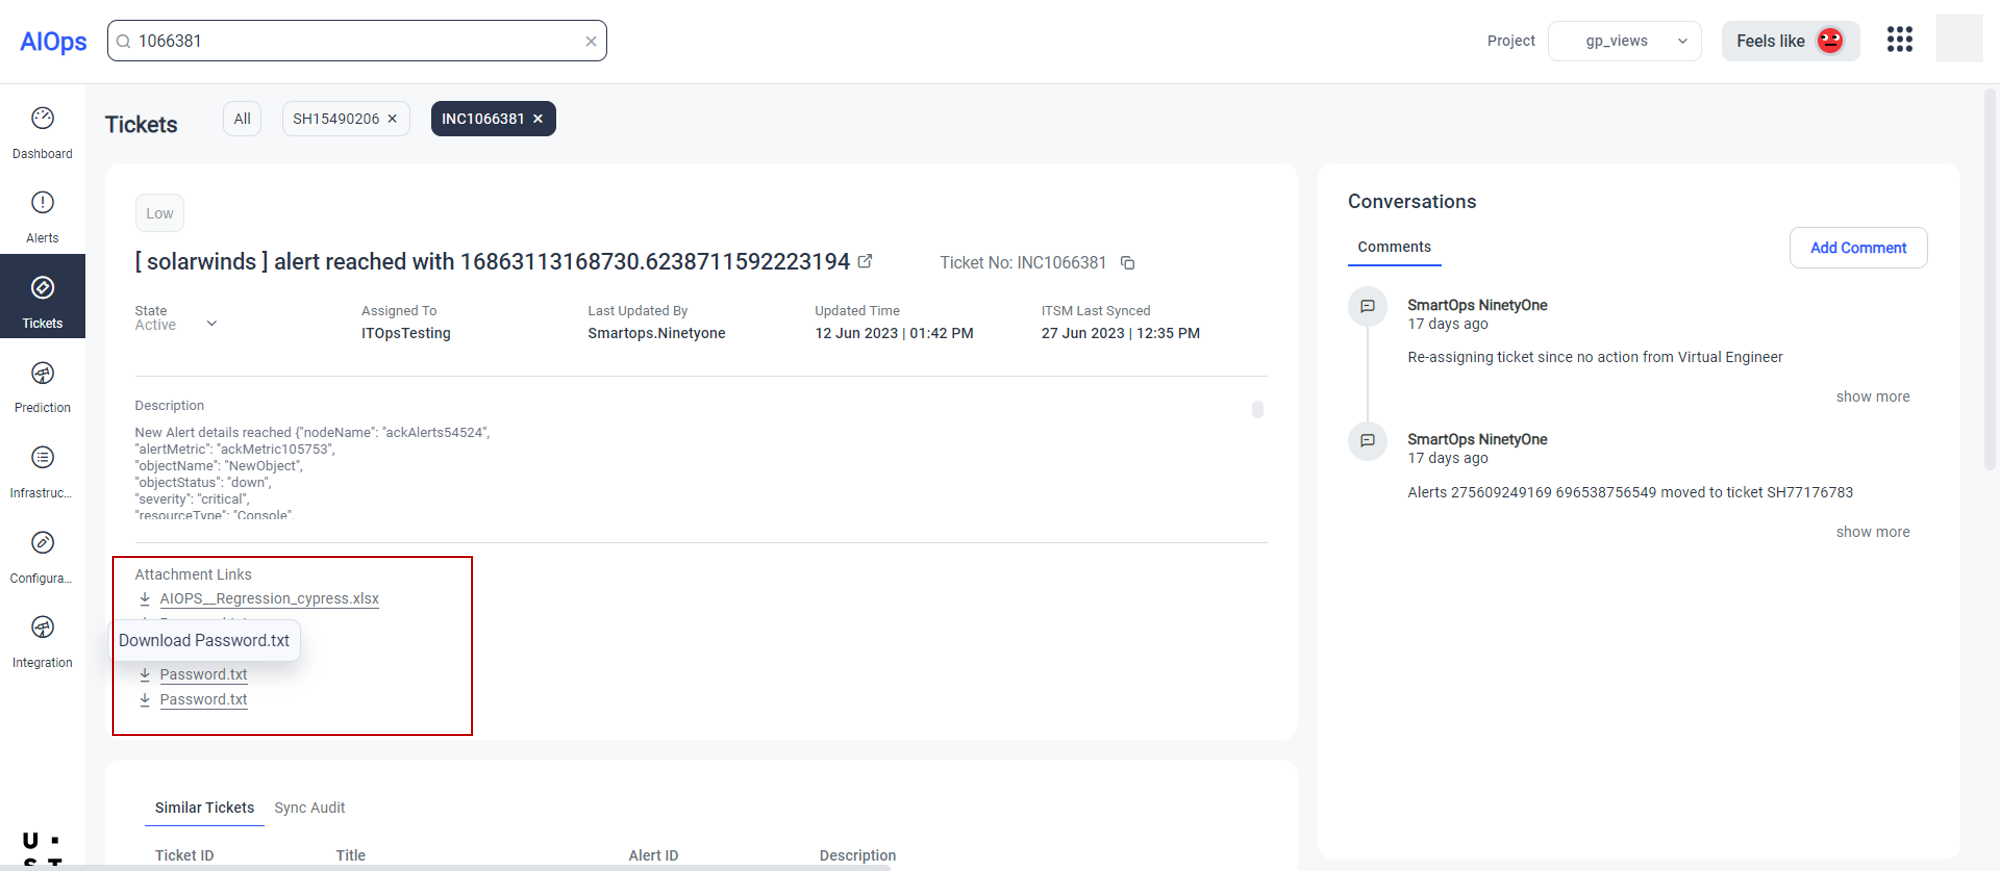Viewport: 2000px width, 871px height.
Task: Download AIOPS__Regression_cypress.xlsx attachment
Action: tap(269, 599)
